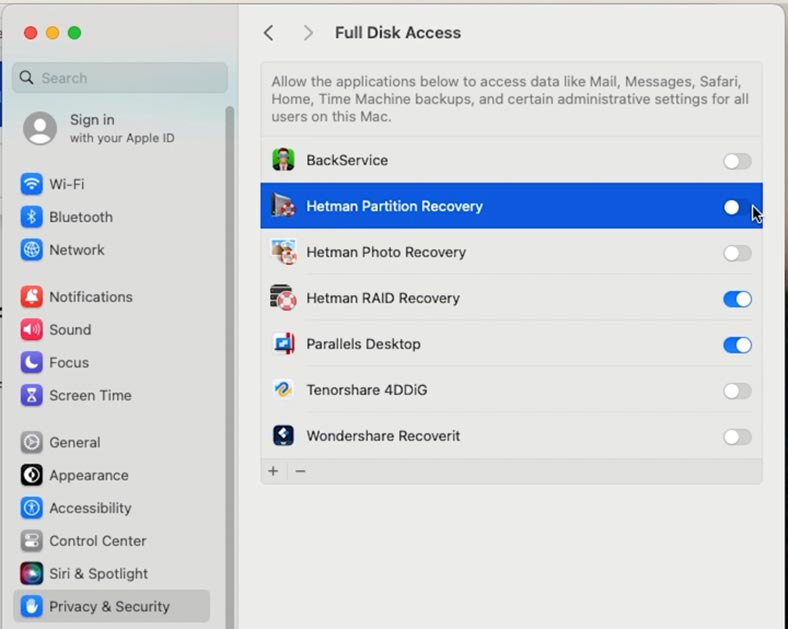Click the Screen Time hourglass icon
Screen dimensions: 788x629
pyautogui.click(x=31, y=395)
